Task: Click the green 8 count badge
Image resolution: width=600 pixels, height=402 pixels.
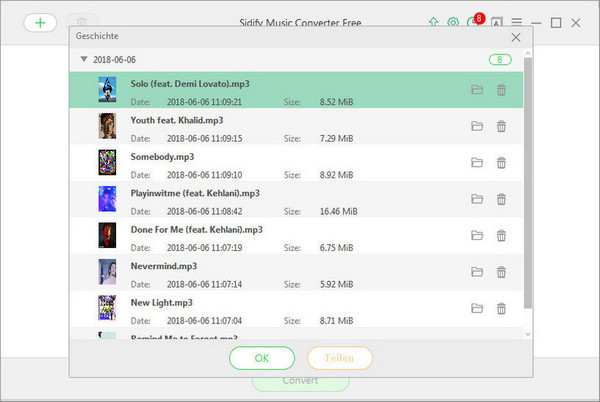Action: pyautogui.click(x=500, y=60)
